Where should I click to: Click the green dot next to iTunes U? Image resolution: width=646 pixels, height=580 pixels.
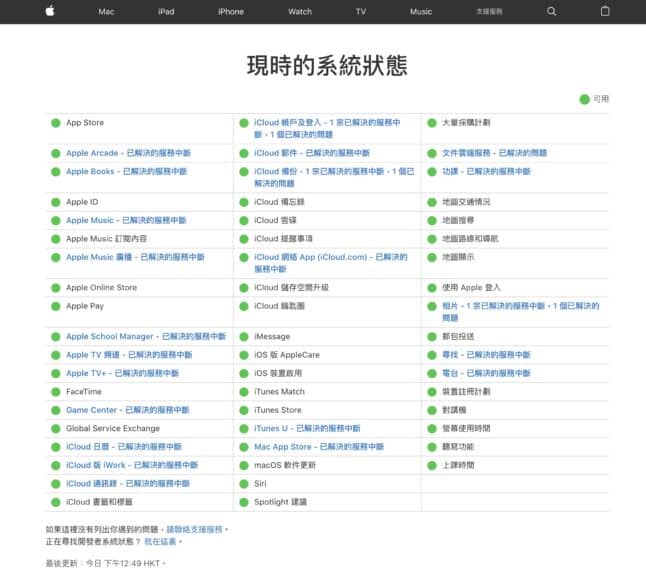click(244, 429)
